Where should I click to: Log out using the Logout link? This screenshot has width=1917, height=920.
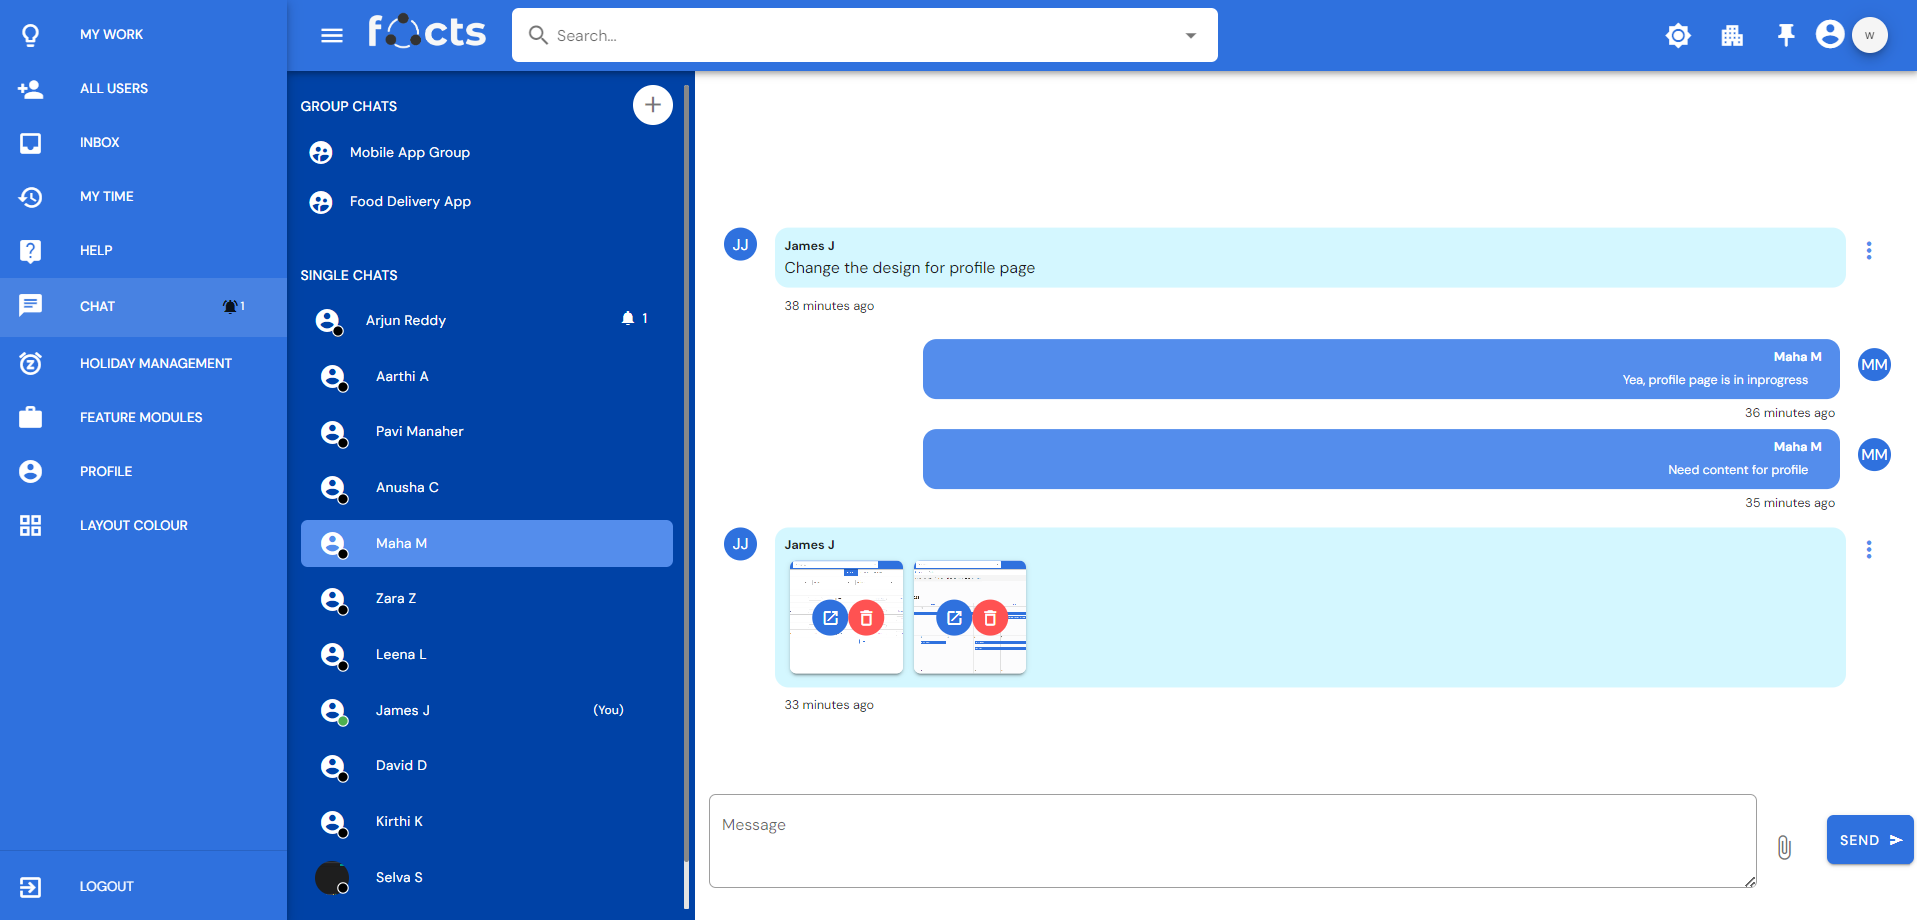click(106, 886)
